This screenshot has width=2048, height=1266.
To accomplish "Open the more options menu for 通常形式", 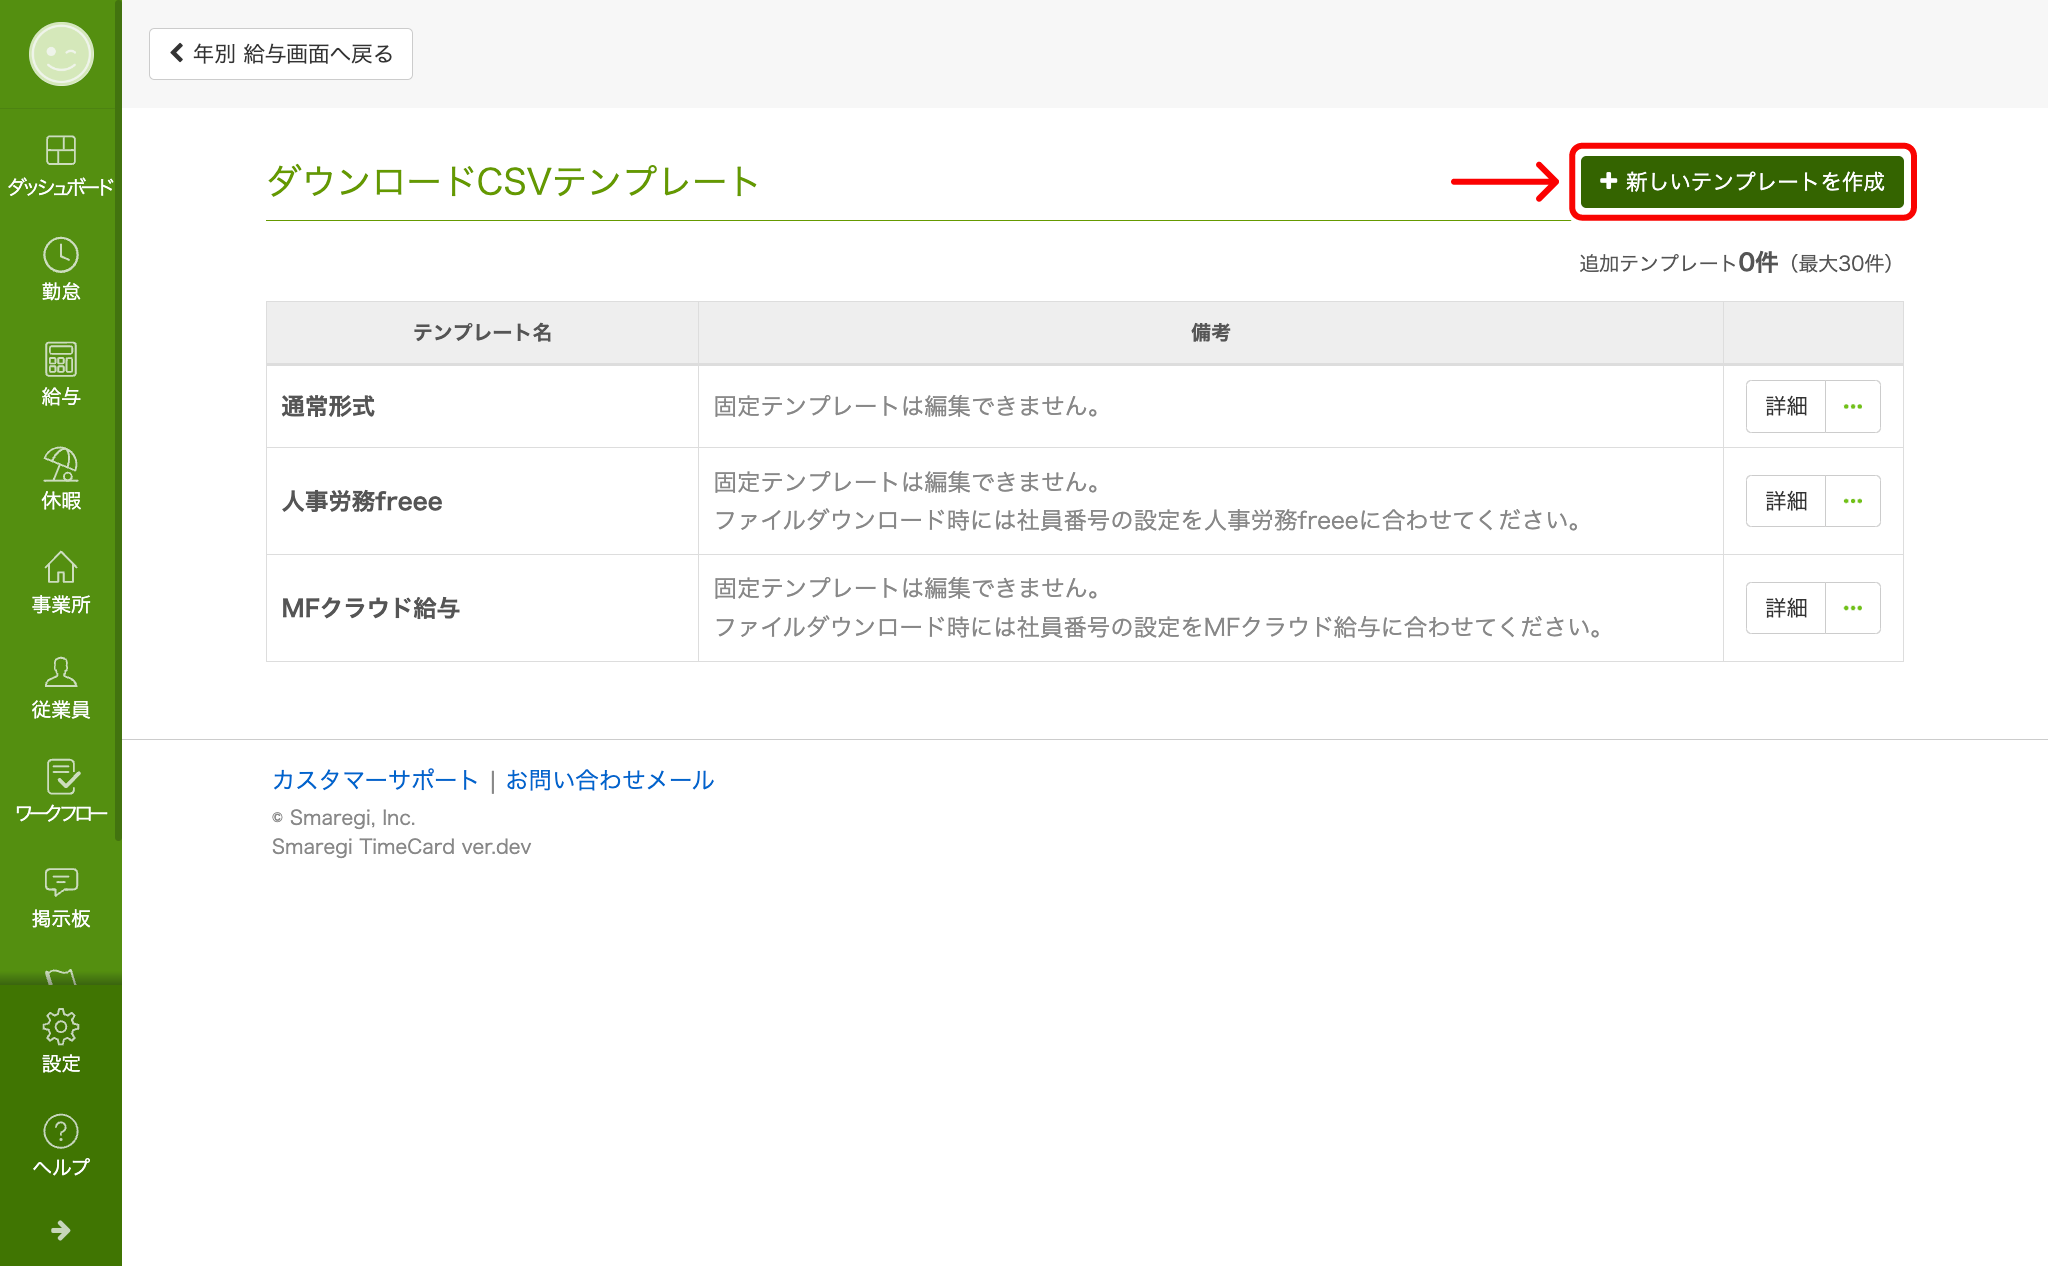I will 1853,406.
